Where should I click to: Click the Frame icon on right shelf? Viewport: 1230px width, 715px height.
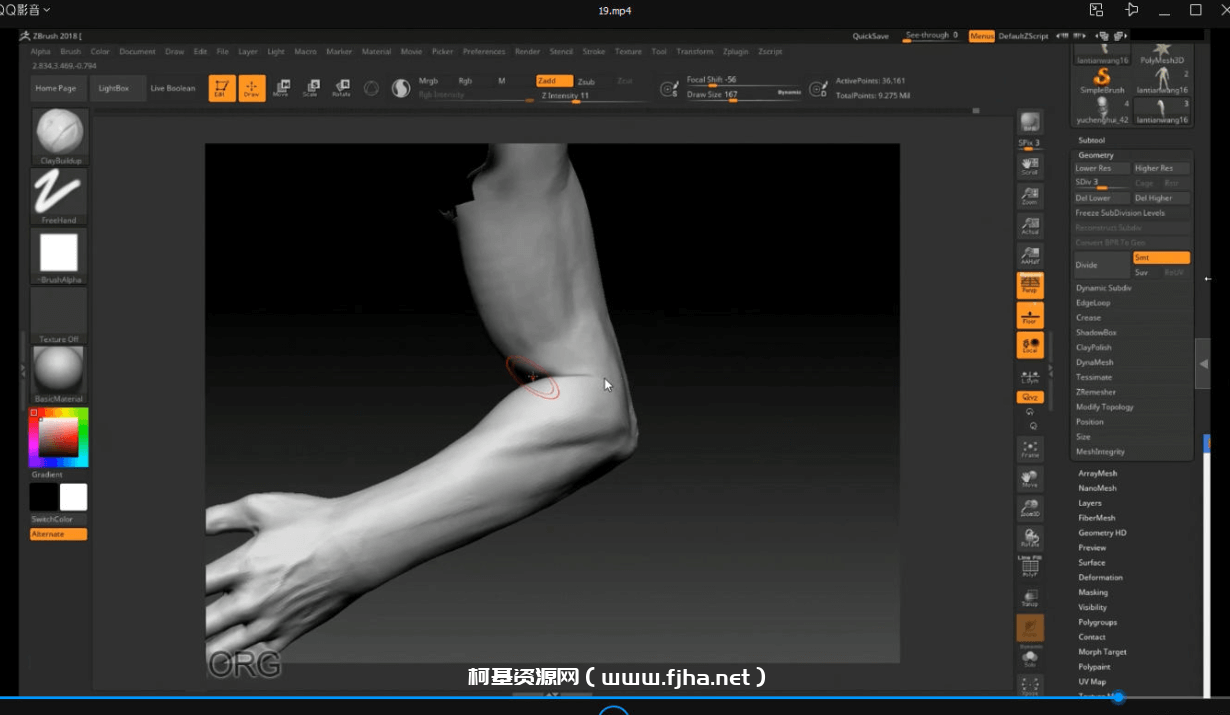pos(1030,449)
